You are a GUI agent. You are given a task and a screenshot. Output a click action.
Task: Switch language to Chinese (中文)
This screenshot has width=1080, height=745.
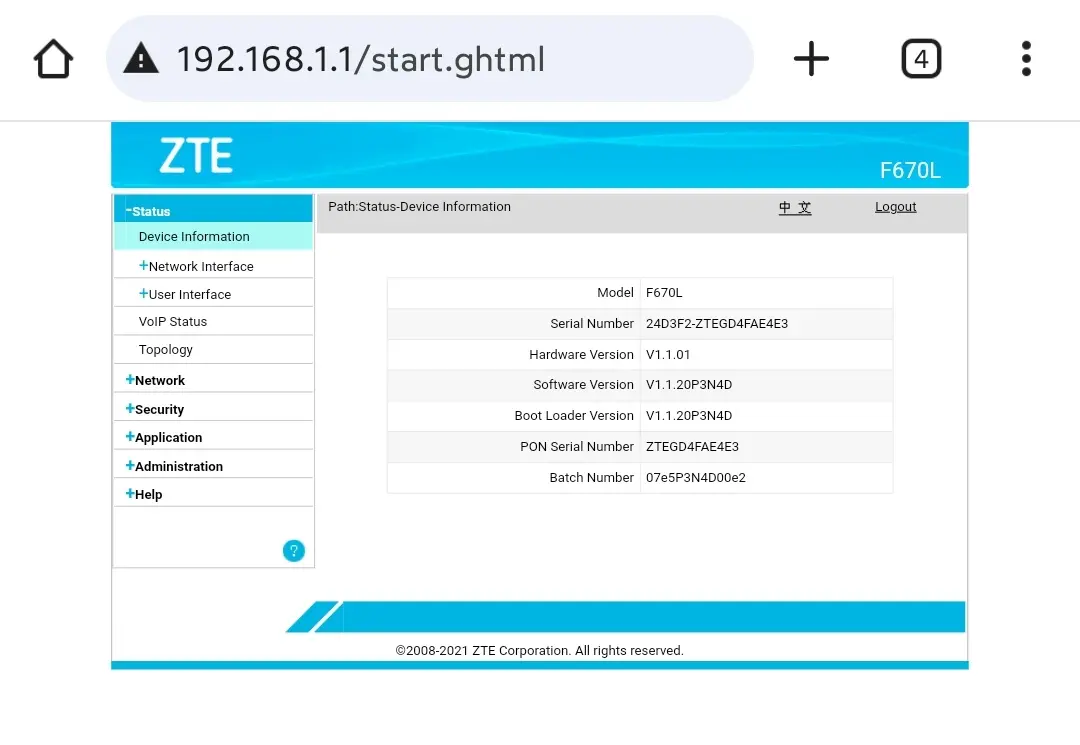tap(795, 207)
